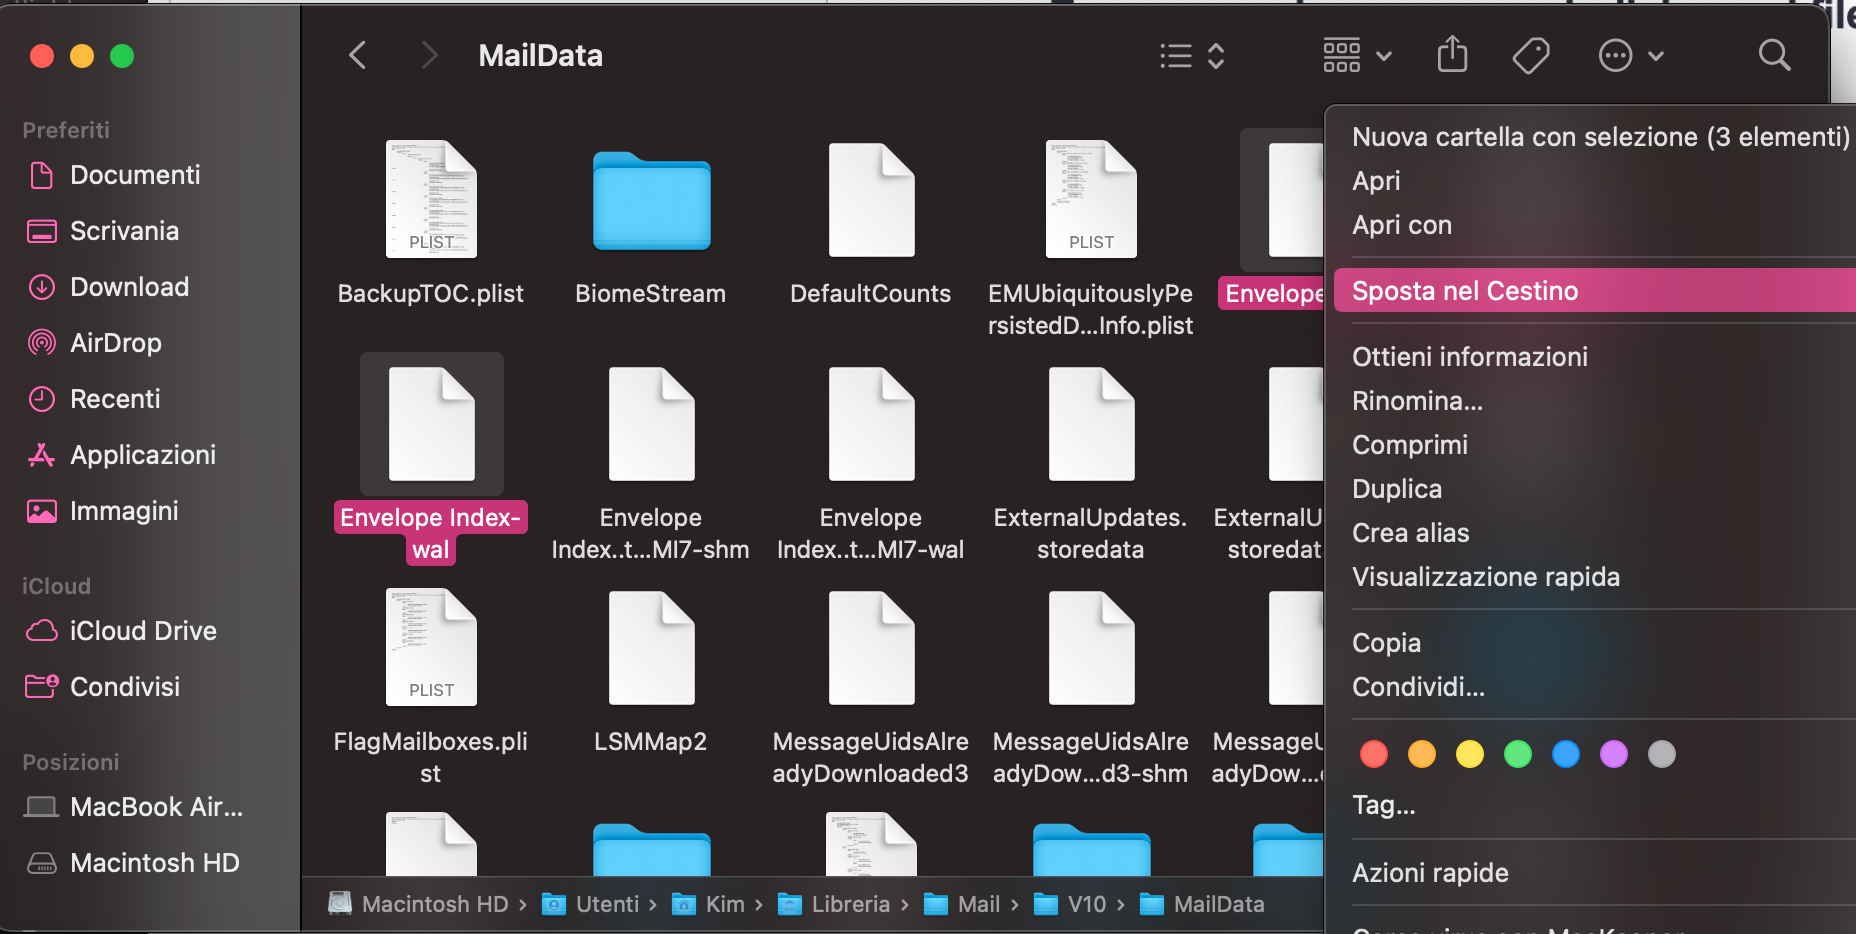Click the back navigation arrow

357,55
